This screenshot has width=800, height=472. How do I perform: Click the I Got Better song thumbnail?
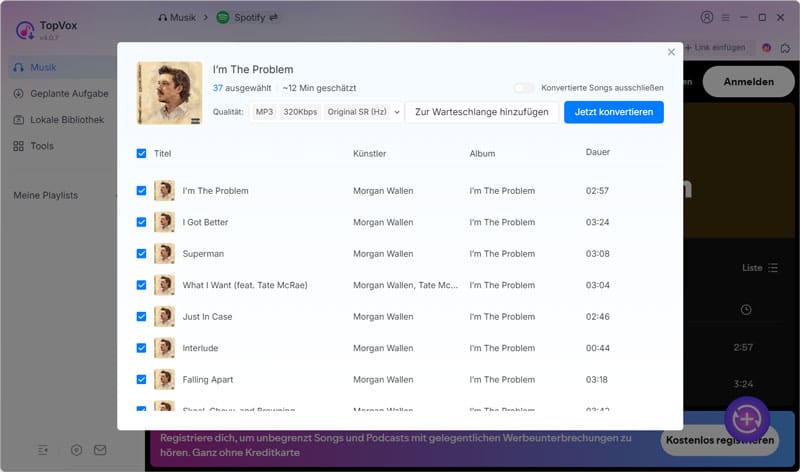(x=164, y=222)
